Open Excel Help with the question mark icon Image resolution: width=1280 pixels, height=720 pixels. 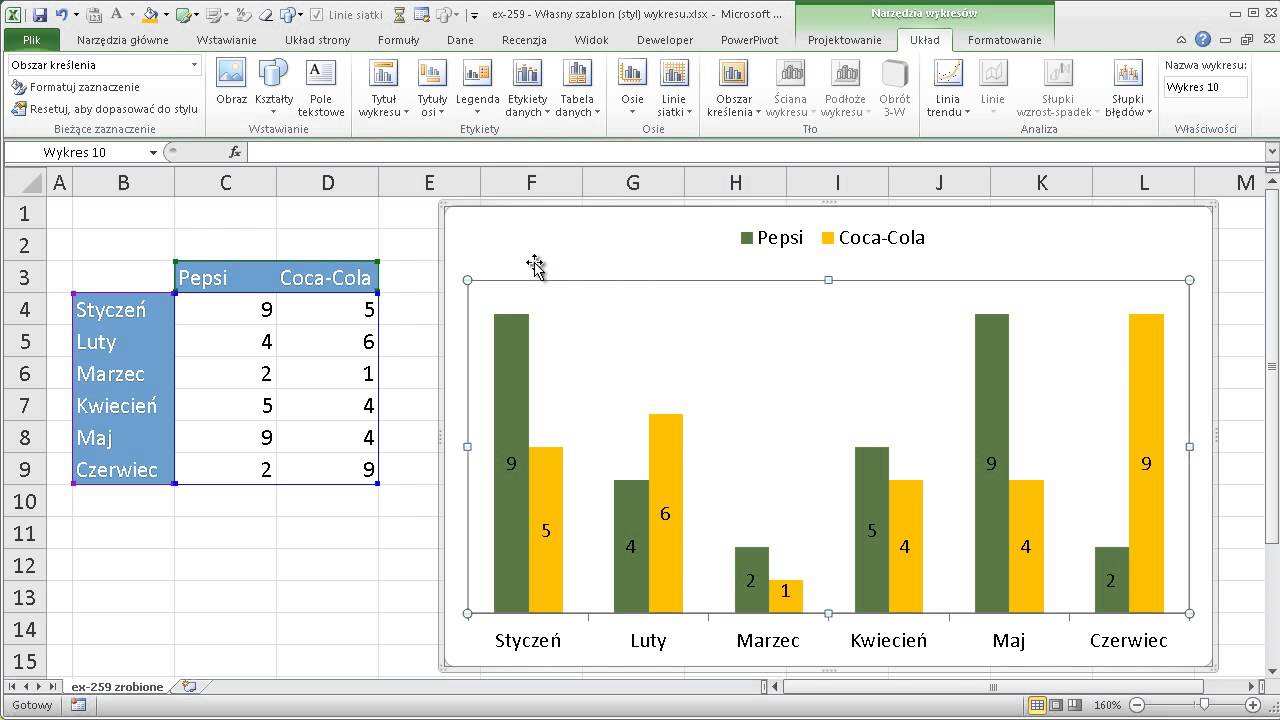point(1203,40)
